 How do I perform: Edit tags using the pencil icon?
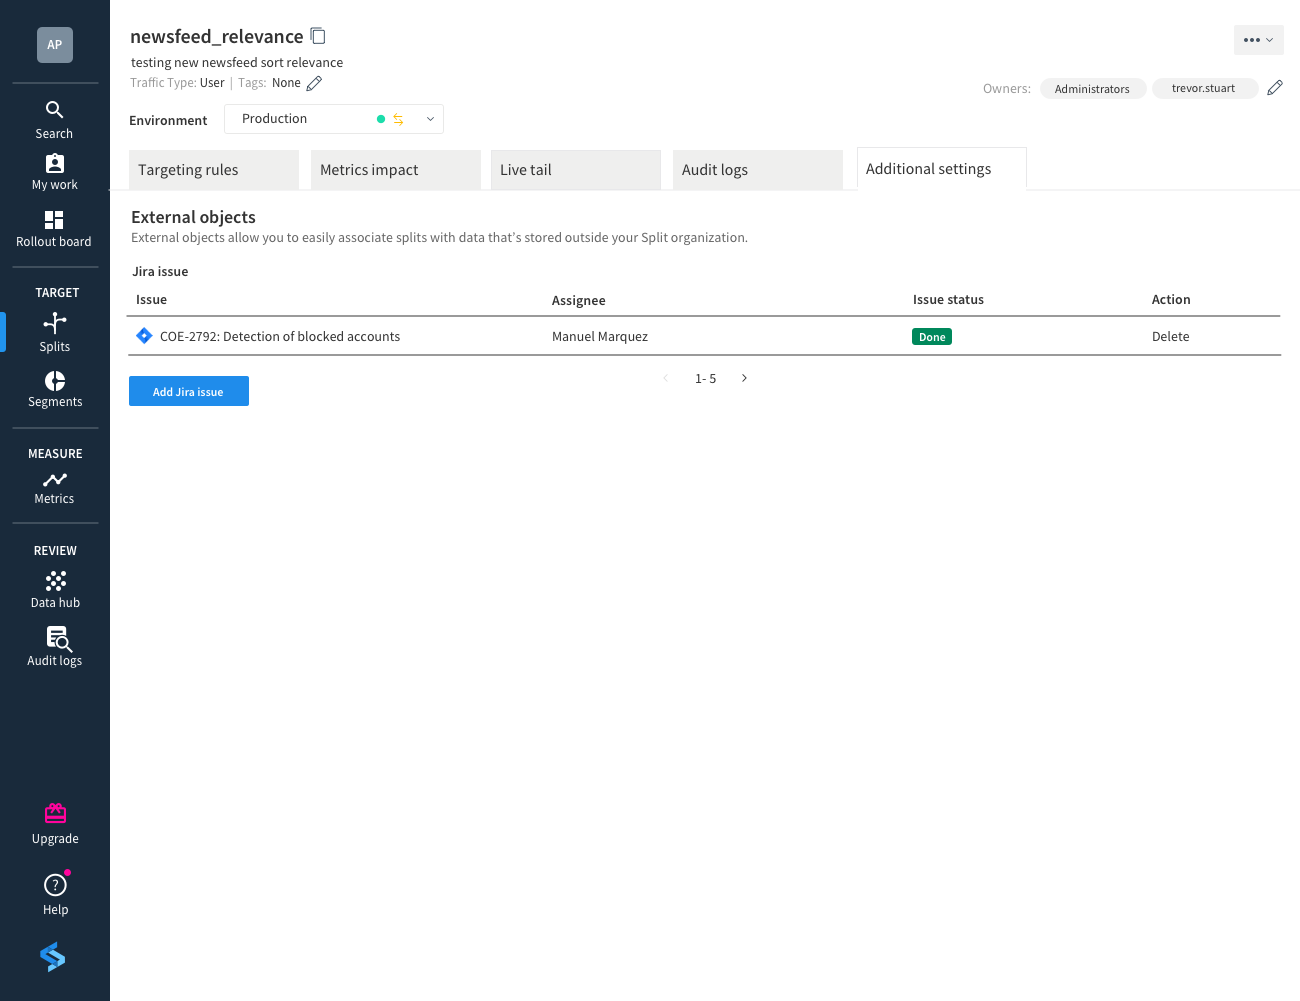(x=313, y=83)
